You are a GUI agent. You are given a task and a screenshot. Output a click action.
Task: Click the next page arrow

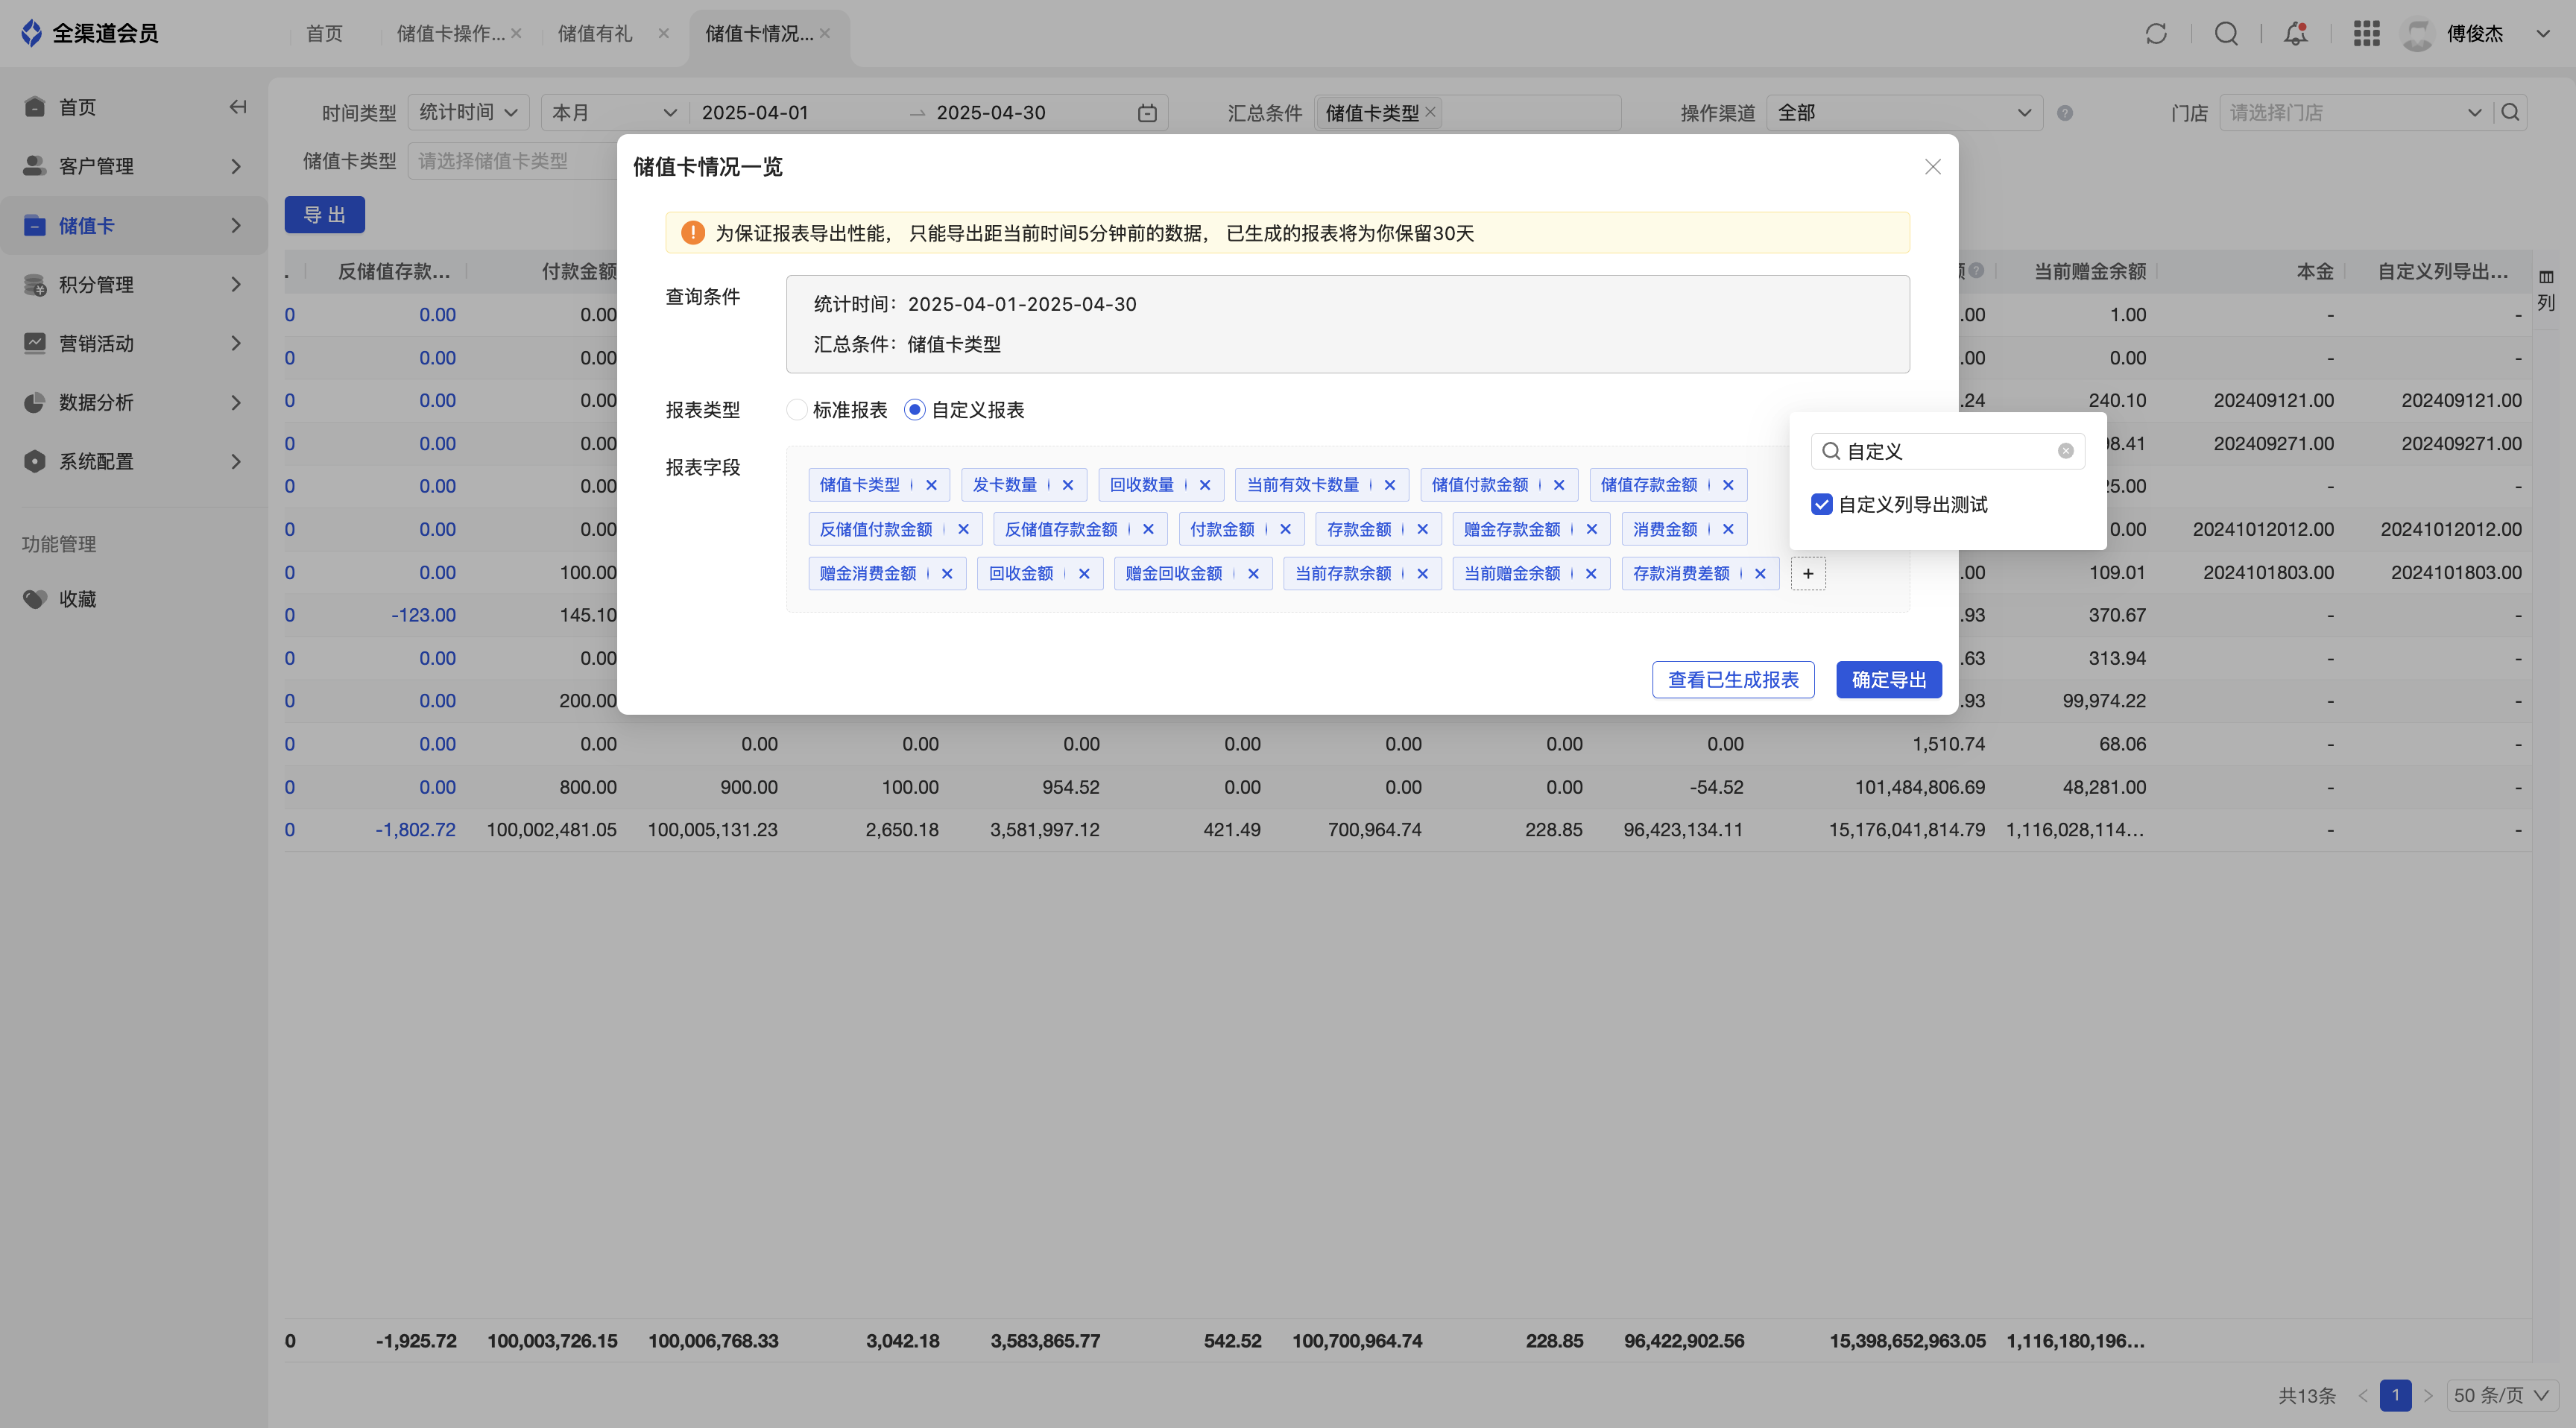pos(2428,1395)
